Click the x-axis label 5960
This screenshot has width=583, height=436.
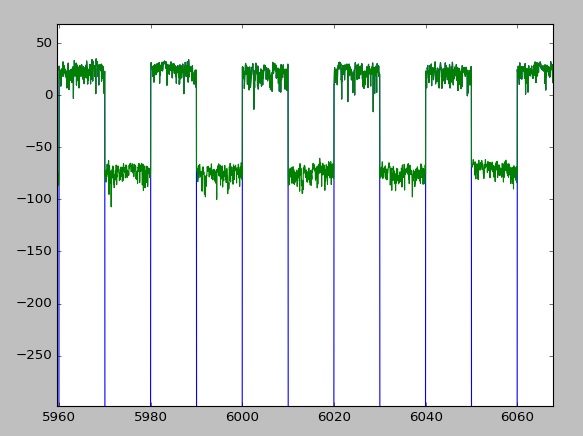pyautogui.click(x=58, y=417)
